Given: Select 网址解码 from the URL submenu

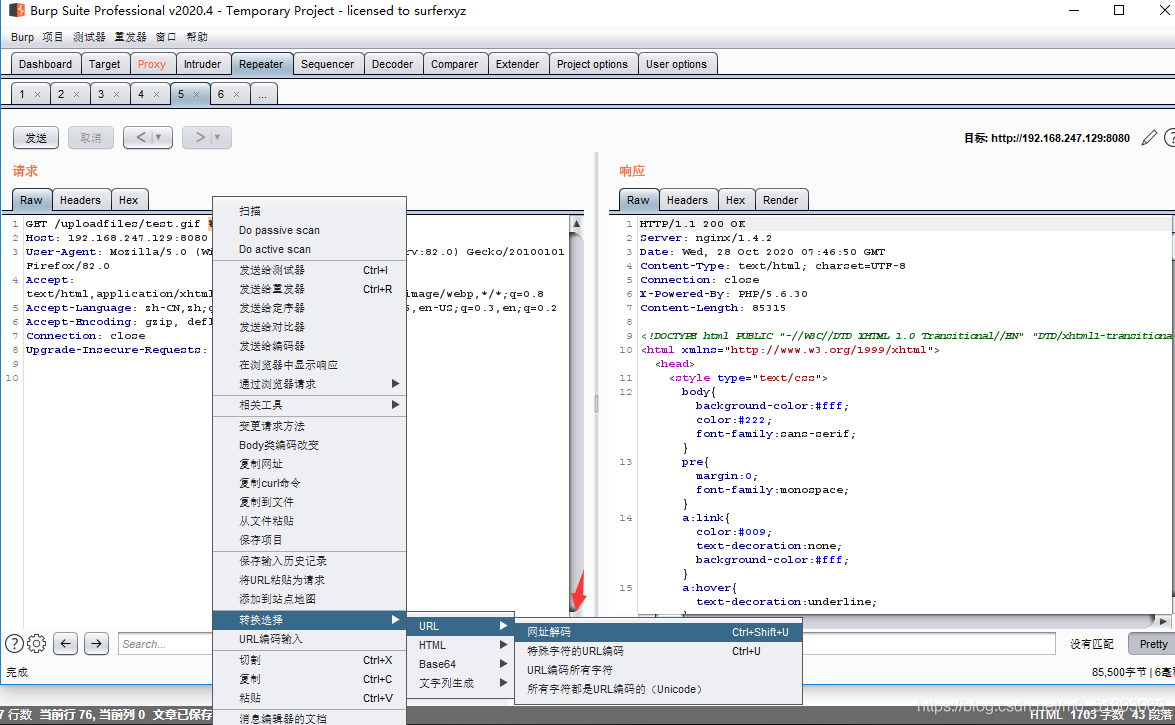Looking at the screenshot, I should point(549,632).
